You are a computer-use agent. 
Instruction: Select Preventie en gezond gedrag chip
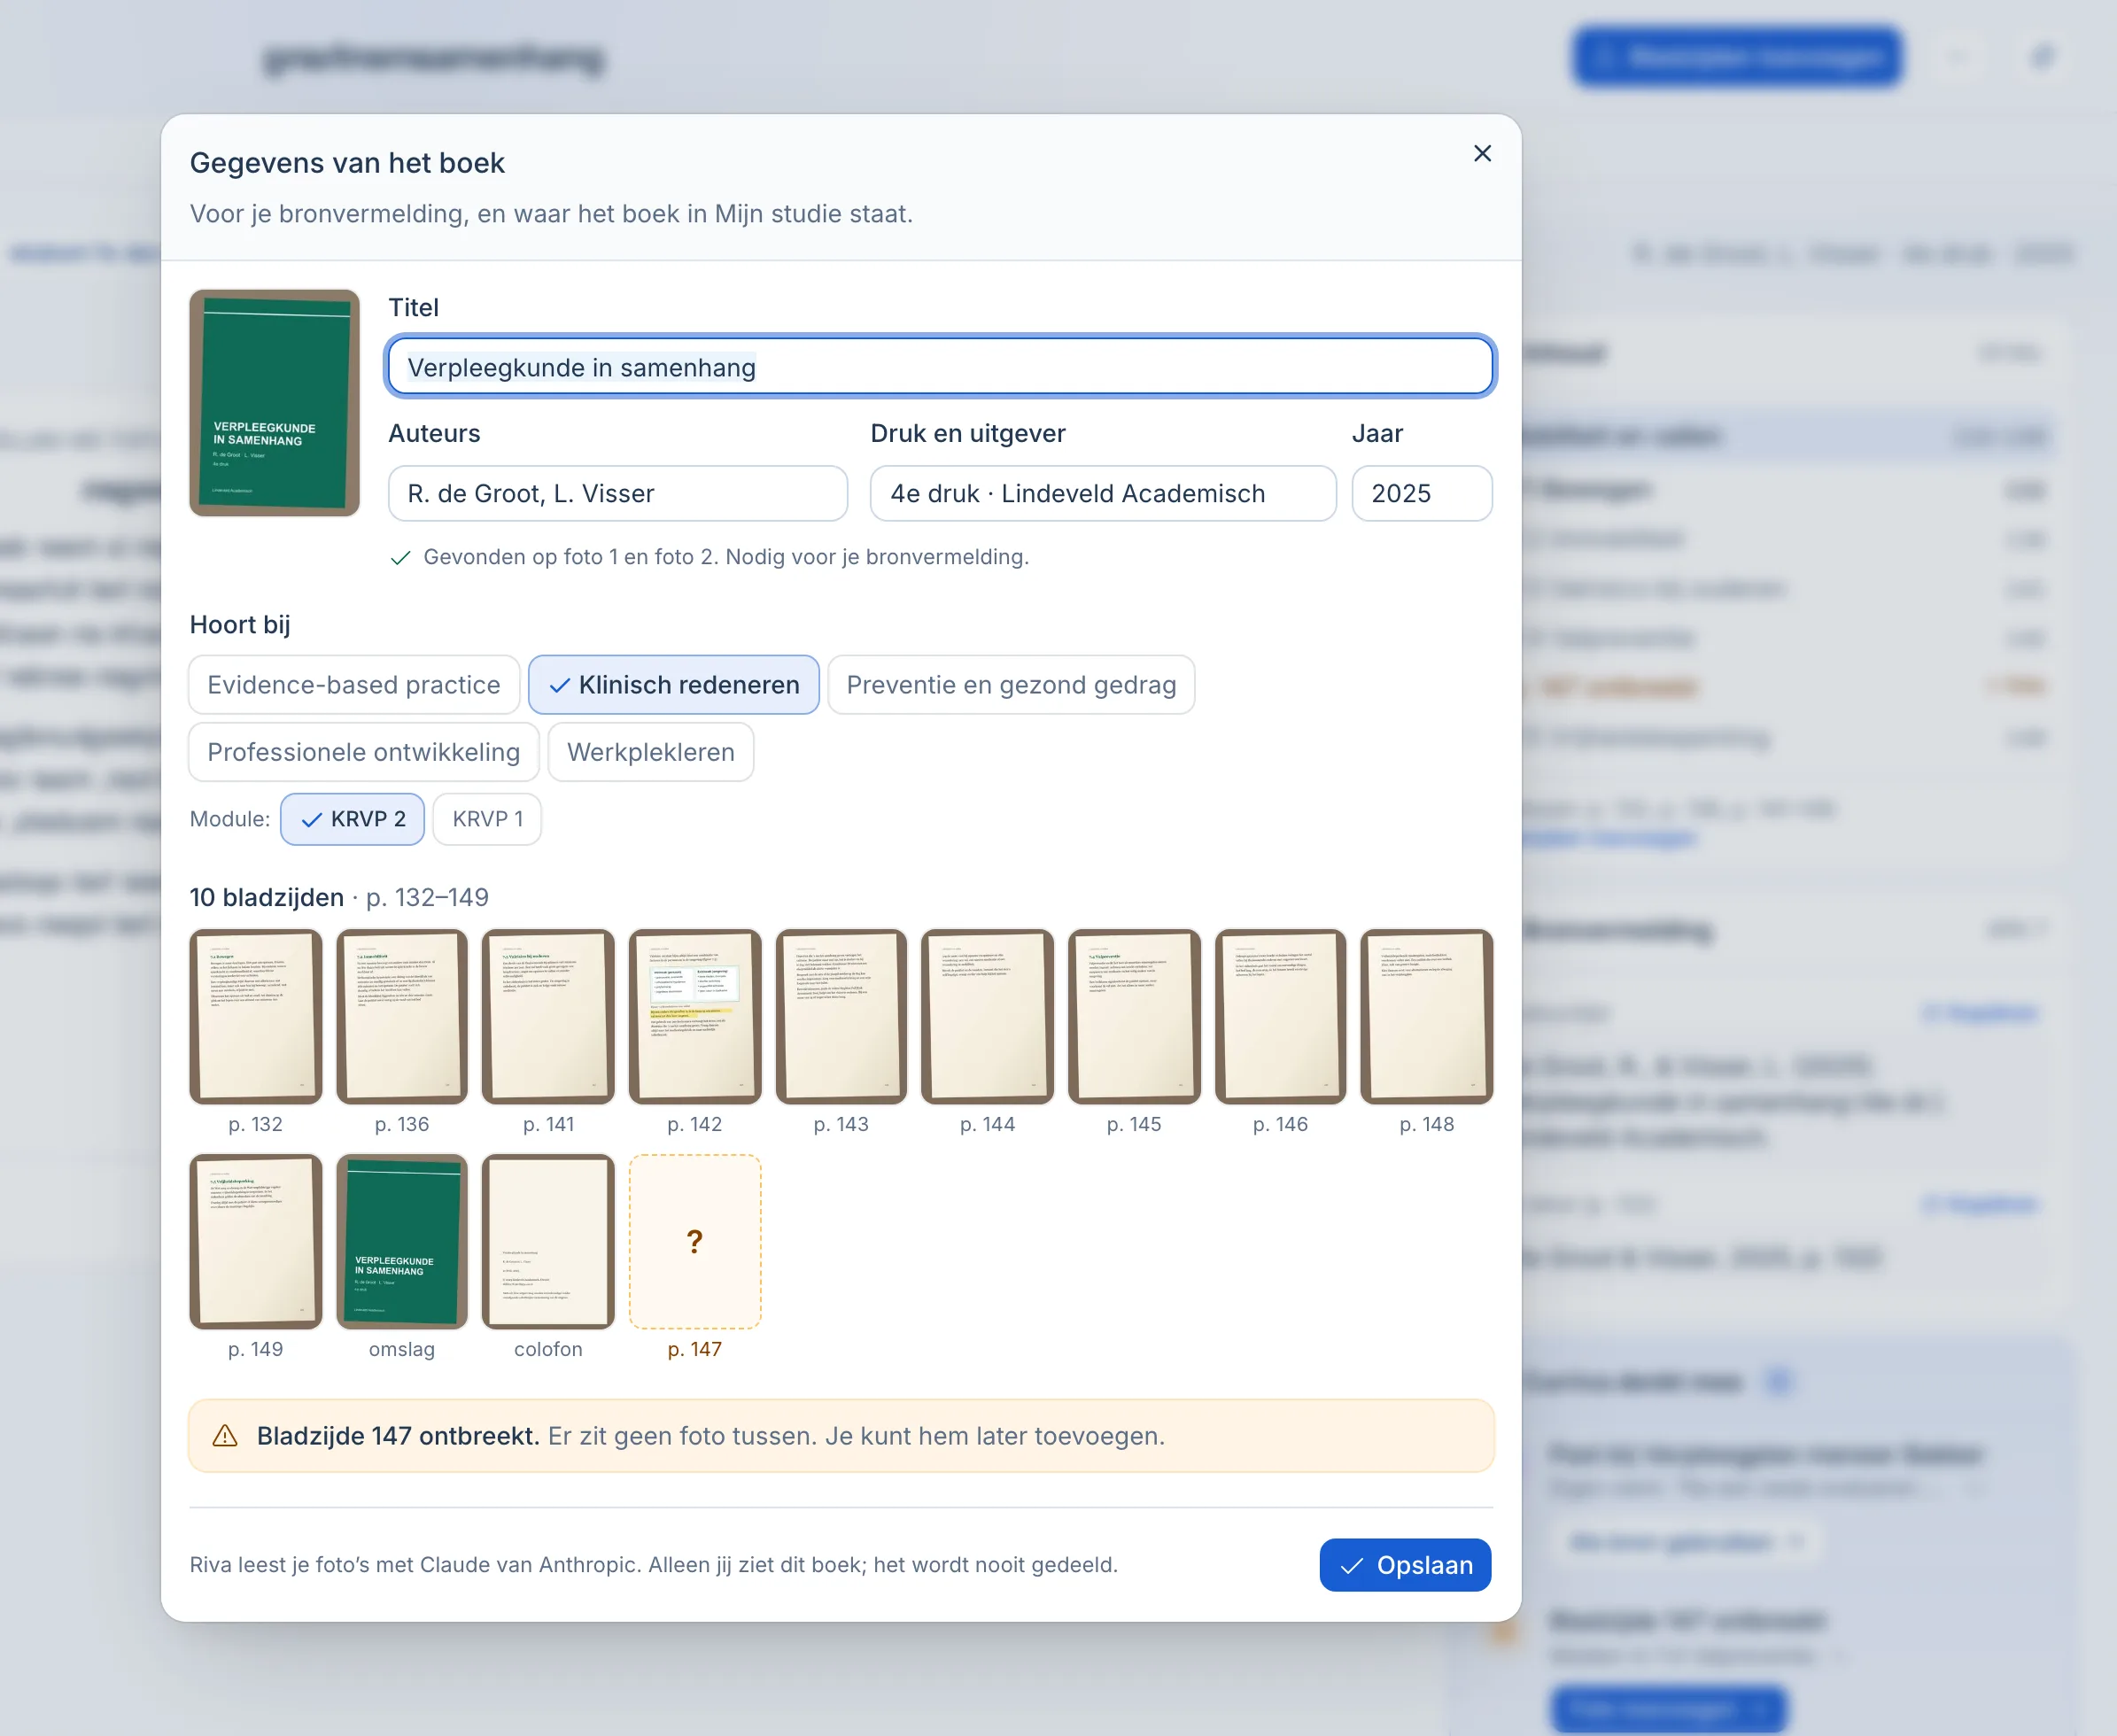[1011, 685]
